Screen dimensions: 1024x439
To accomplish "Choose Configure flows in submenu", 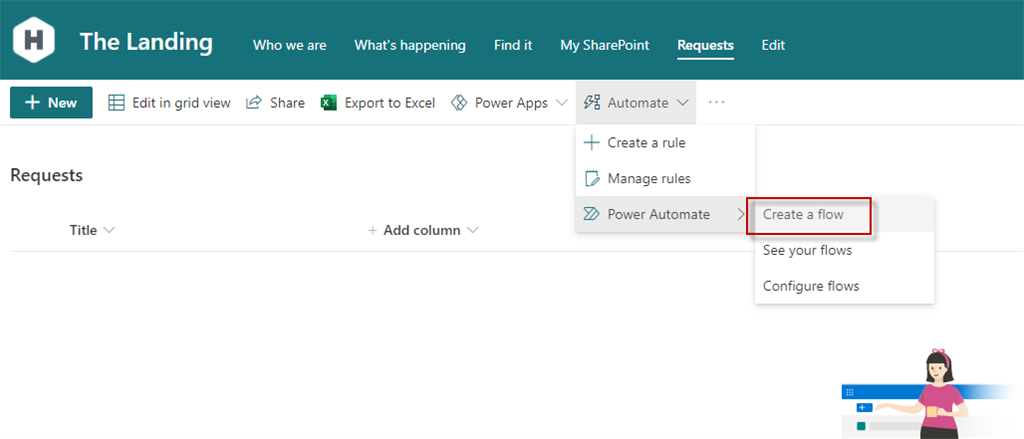I will click(x=844, y=286).
